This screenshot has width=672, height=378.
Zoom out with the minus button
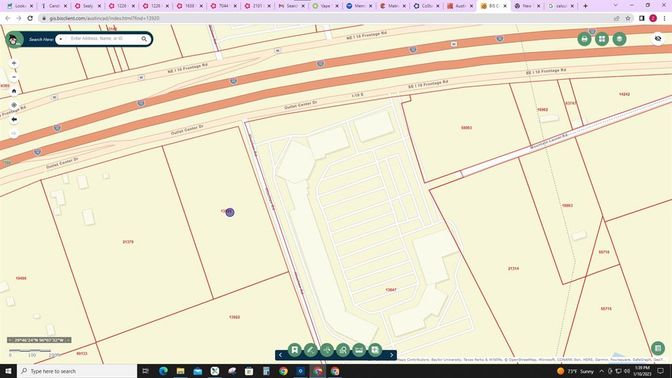point(14,77)
